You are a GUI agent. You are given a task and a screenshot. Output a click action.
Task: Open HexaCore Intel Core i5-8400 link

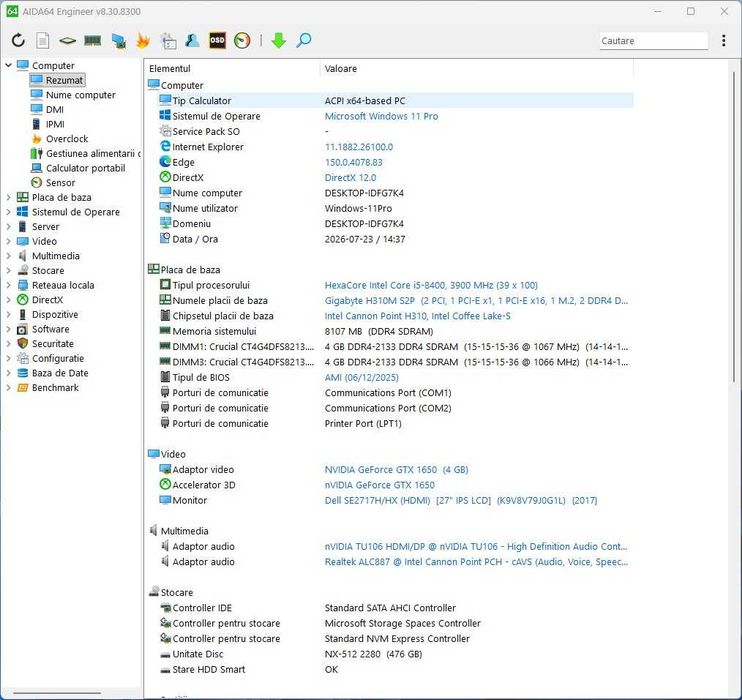coord(431,285)
